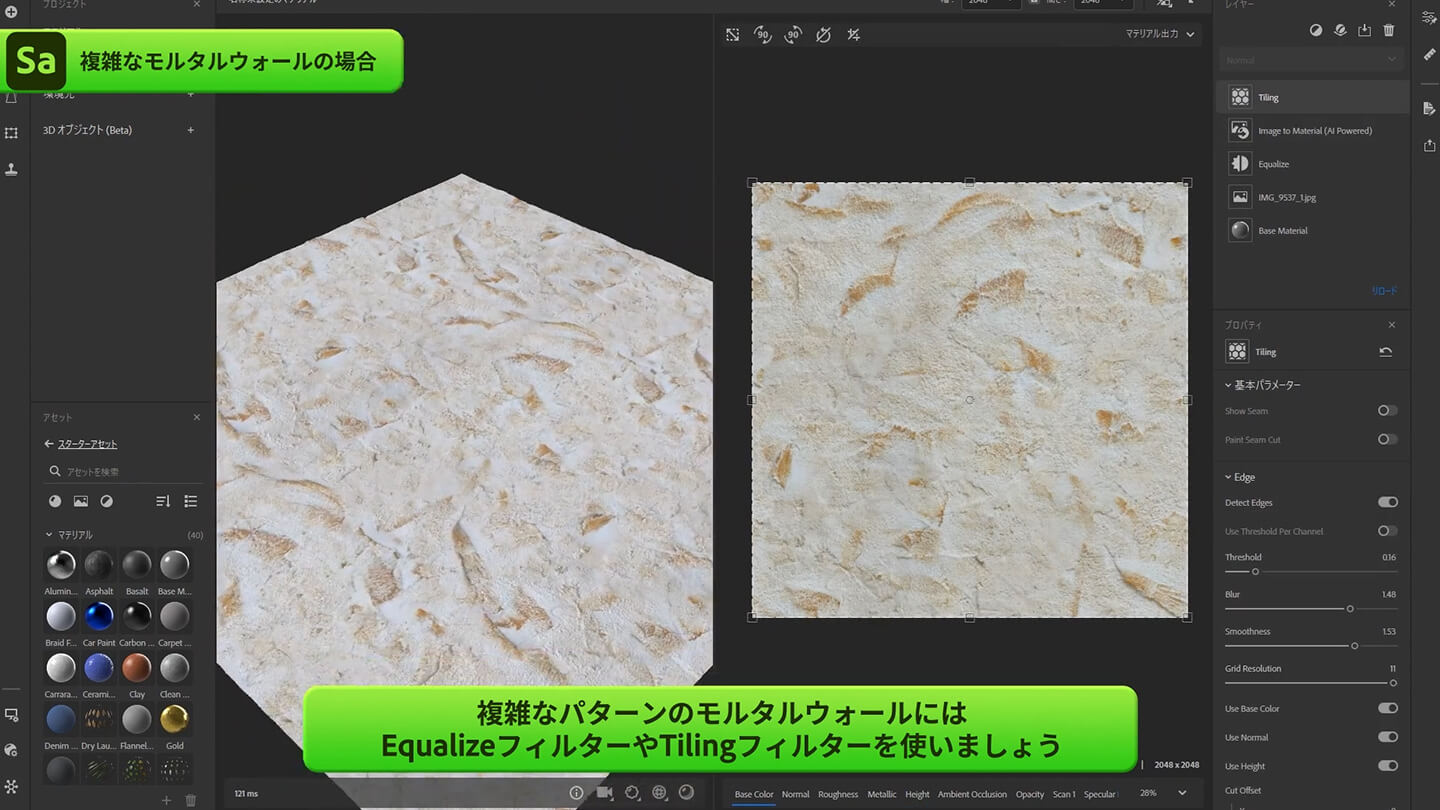The height and width of the screenshot is (810, 1440).
Task: Switch assets to list view icon
Action: [191, 501]
